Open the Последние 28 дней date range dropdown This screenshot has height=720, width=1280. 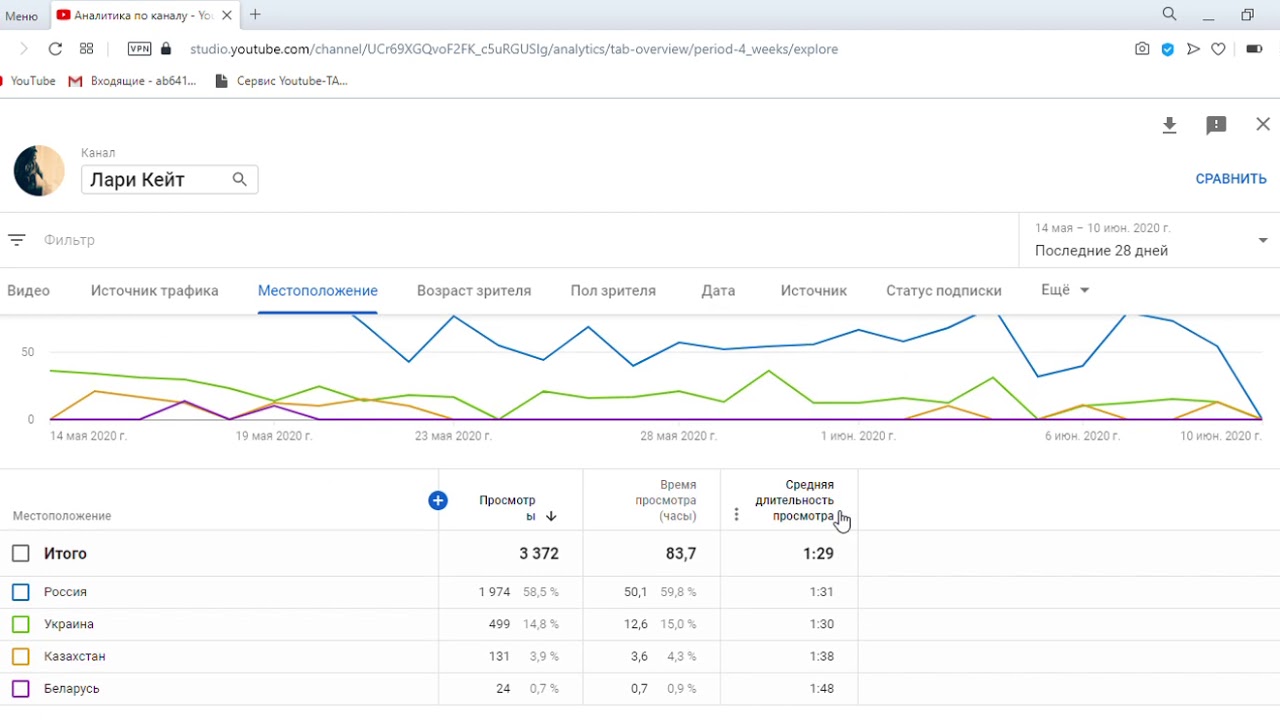tap(1148, 241)
